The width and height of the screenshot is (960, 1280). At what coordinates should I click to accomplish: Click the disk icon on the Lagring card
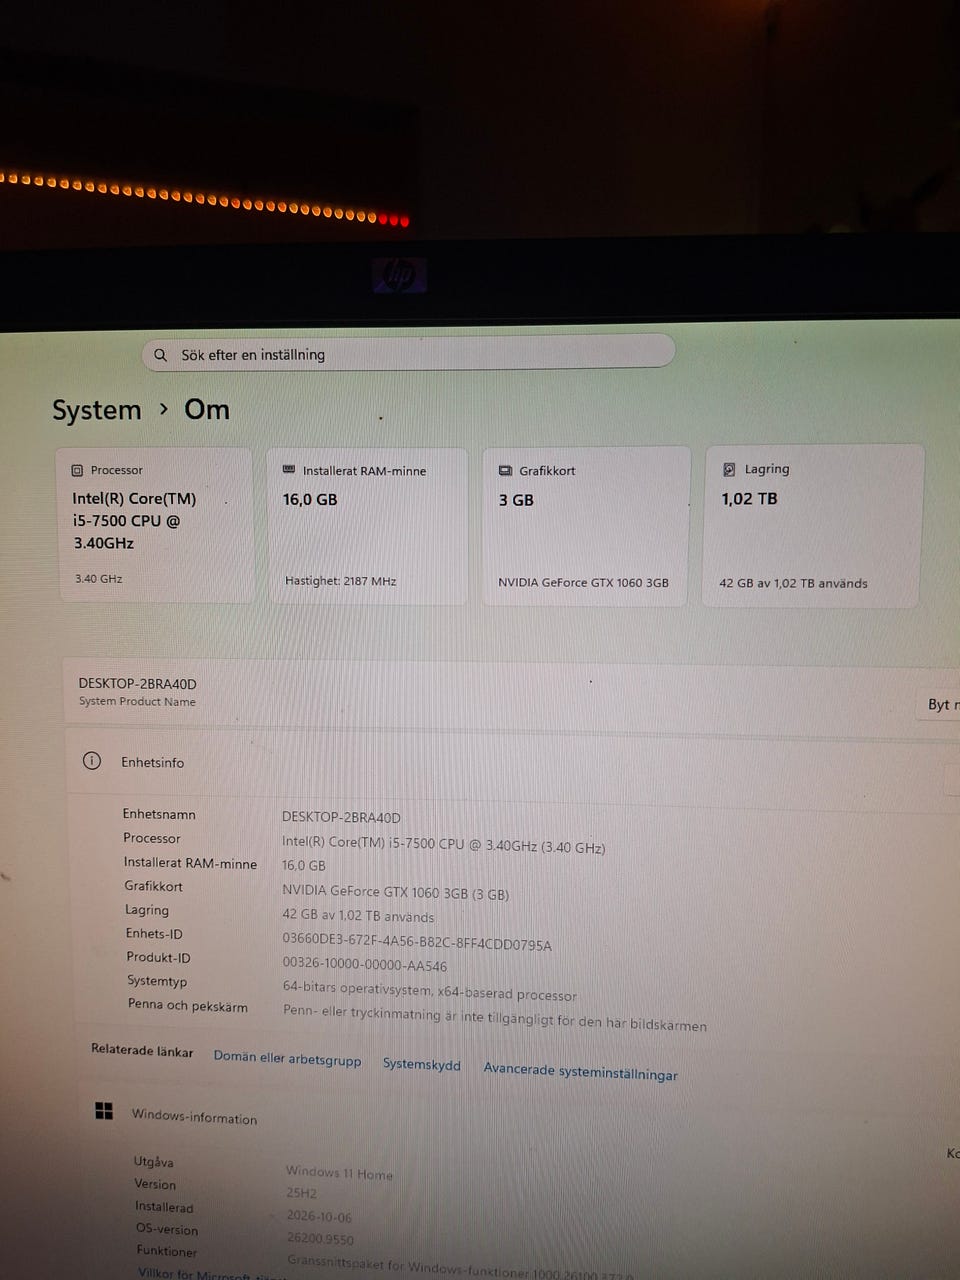click(x=729, y=469)
